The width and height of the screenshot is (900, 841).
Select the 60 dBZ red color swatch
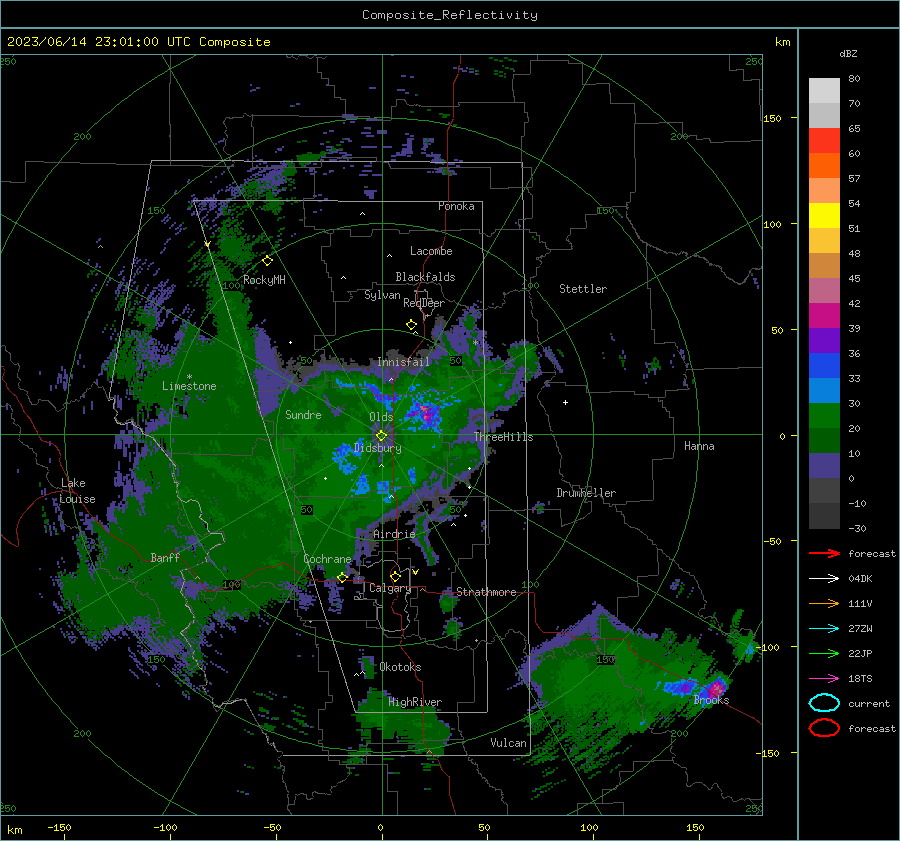point(824,141)
